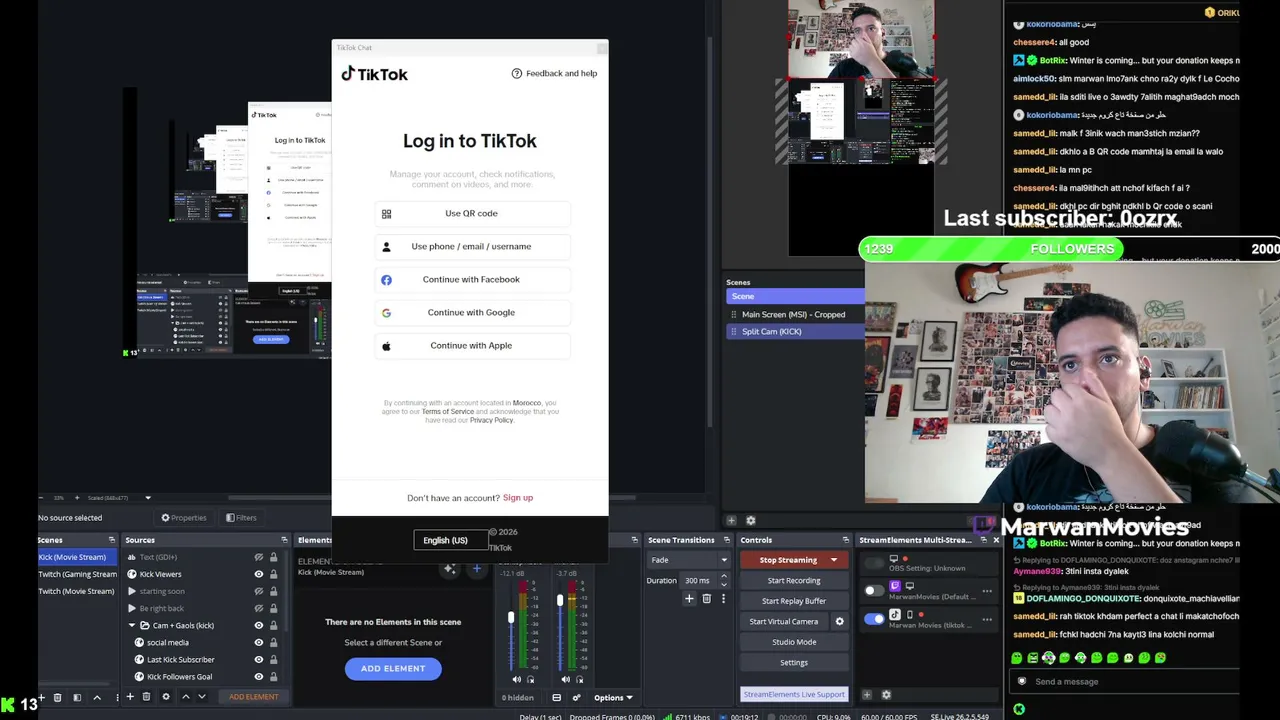Toggle MarwanMovies Twitch multi-stream switch
1280x720 pixels.
[874, 591]
